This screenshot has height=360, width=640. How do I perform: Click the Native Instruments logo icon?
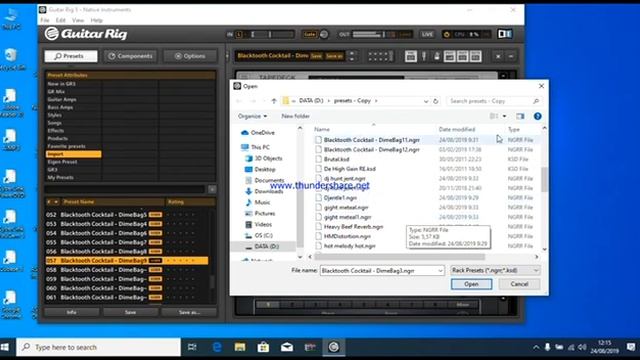(x=505, y=34)
